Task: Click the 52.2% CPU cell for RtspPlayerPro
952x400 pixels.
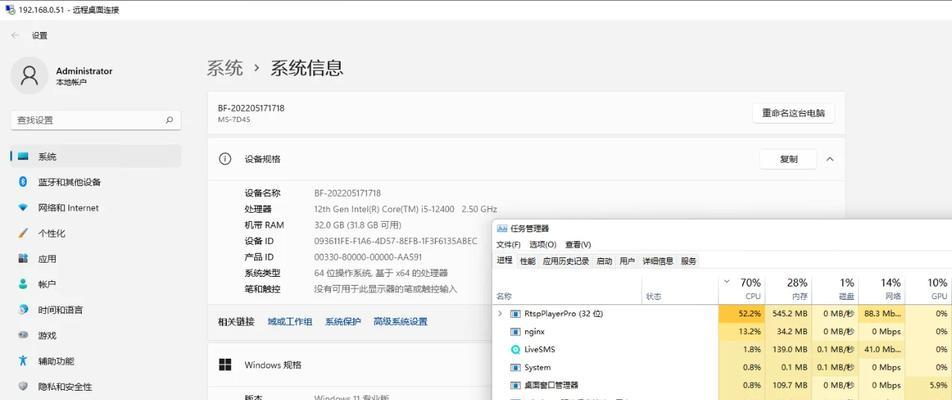Action: tap(742, 314)
